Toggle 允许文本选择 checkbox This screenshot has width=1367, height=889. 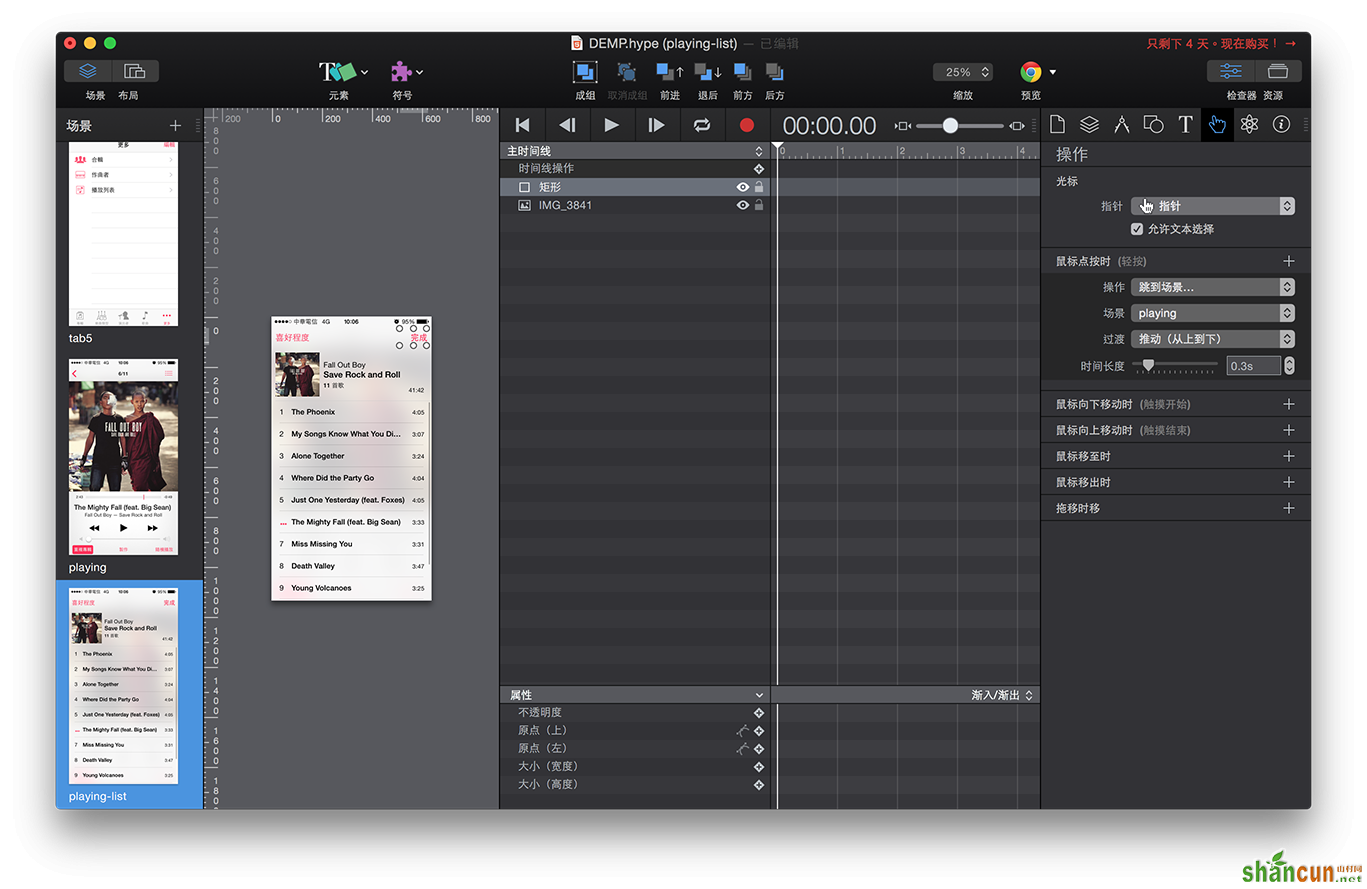click(x=1137, y=229)
